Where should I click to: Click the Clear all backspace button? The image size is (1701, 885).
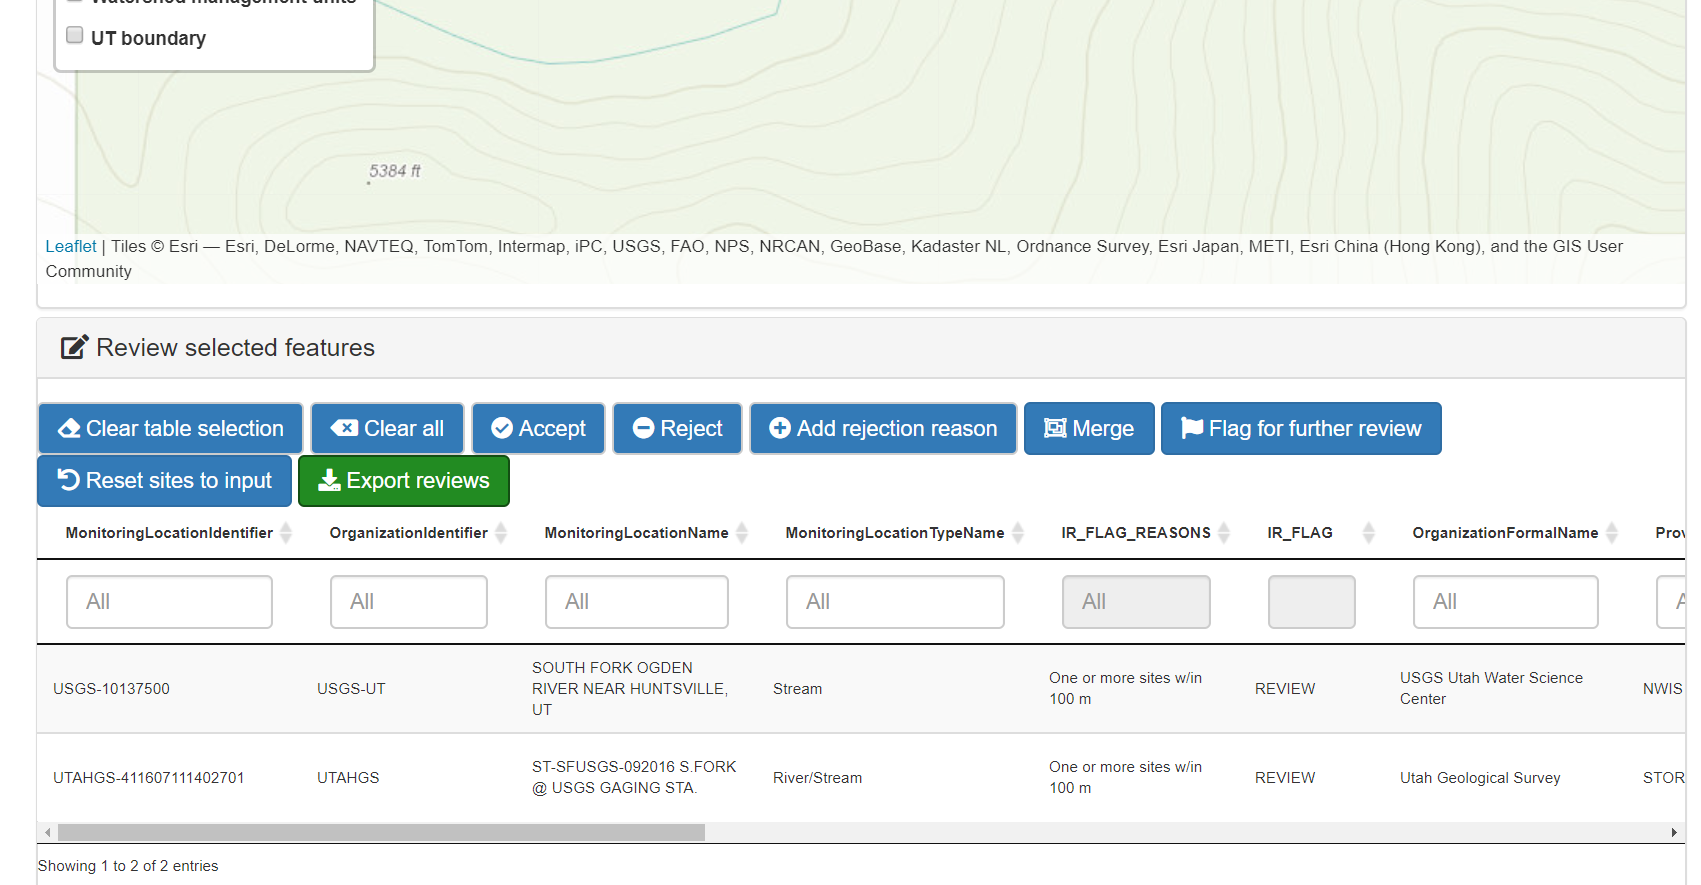tap(387, 429)
